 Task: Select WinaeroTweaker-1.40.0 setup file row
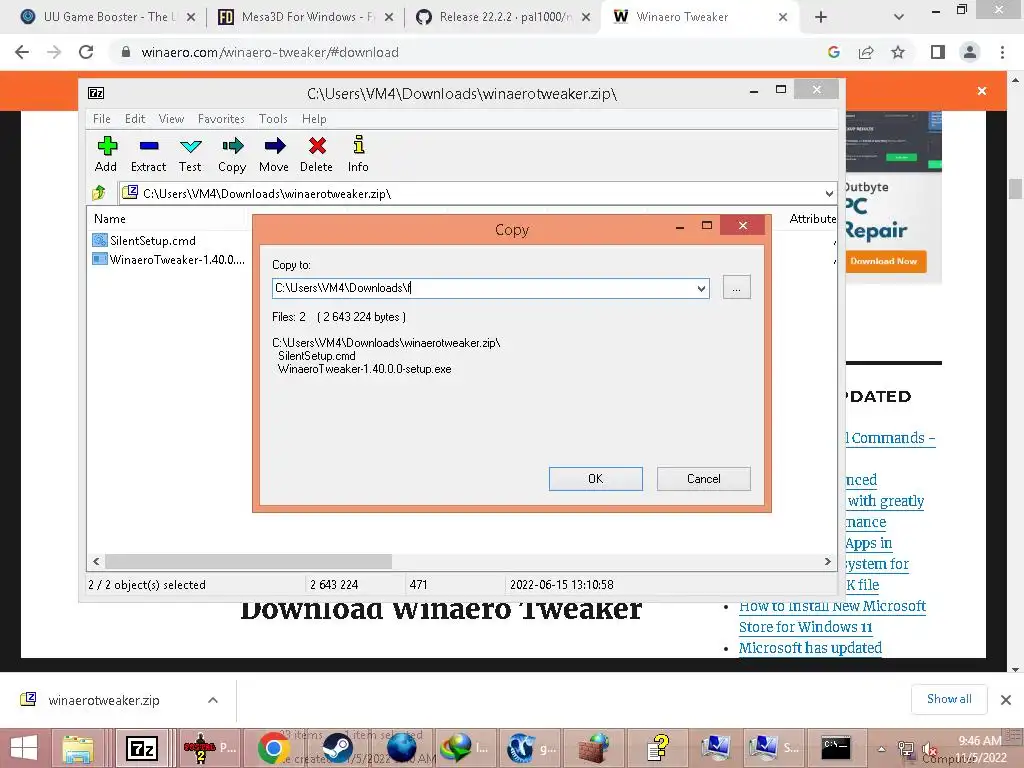(x=168, y=259)
